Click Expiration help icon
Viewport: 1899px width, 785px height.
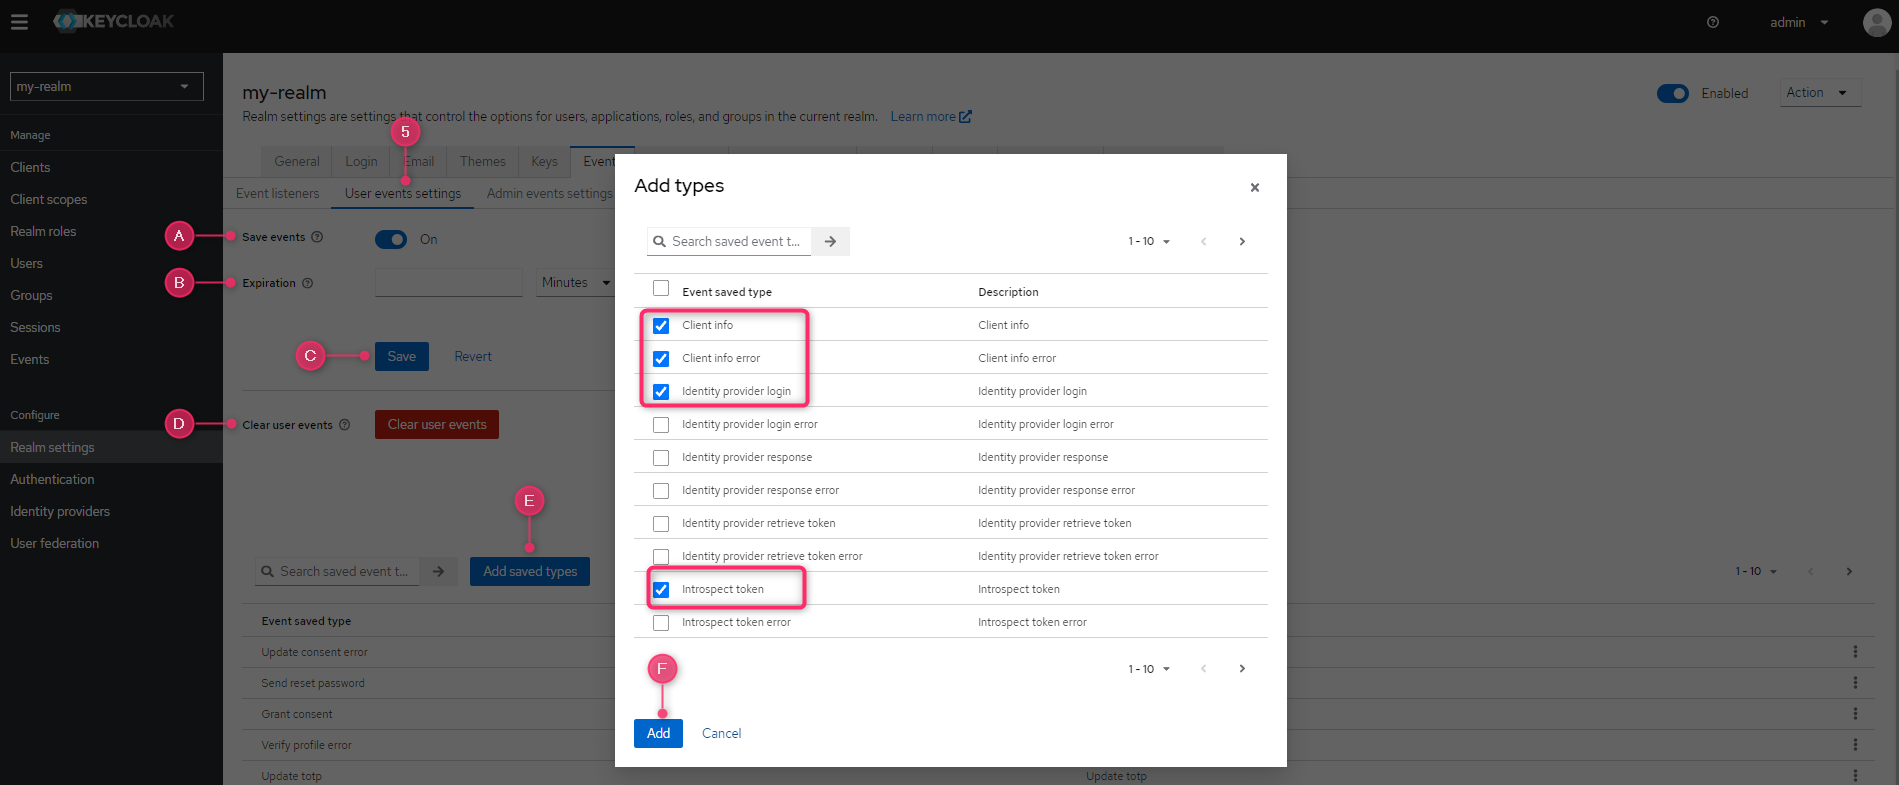[x=308, y=283]
